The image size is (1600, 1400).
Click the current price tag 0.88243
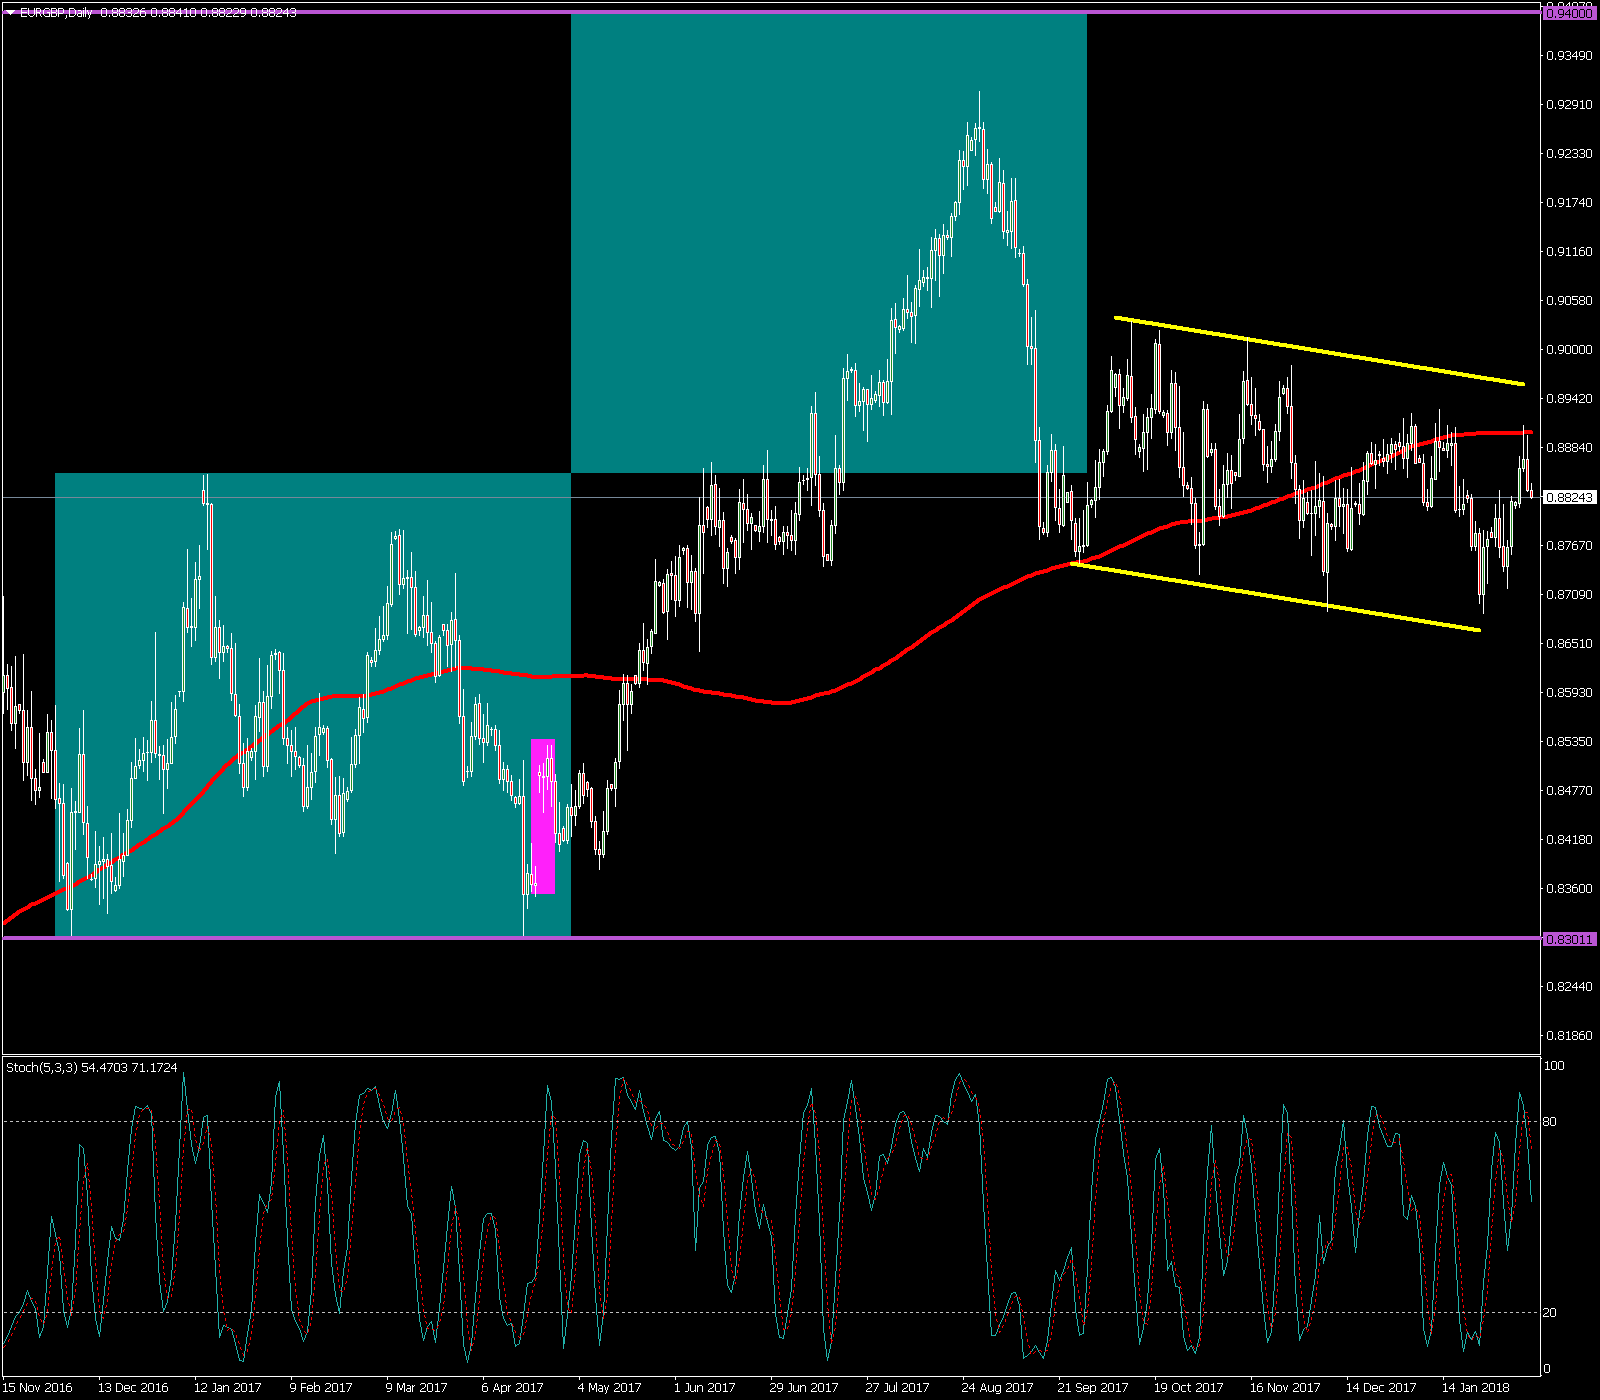coord(1569,497)
